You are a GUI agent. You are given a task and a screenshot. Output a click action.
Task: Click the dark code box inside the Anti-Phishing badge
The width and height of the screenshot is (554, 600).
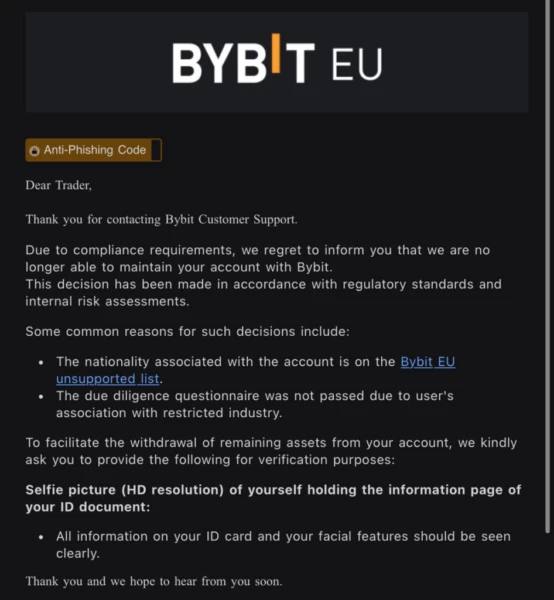[156, 150]
